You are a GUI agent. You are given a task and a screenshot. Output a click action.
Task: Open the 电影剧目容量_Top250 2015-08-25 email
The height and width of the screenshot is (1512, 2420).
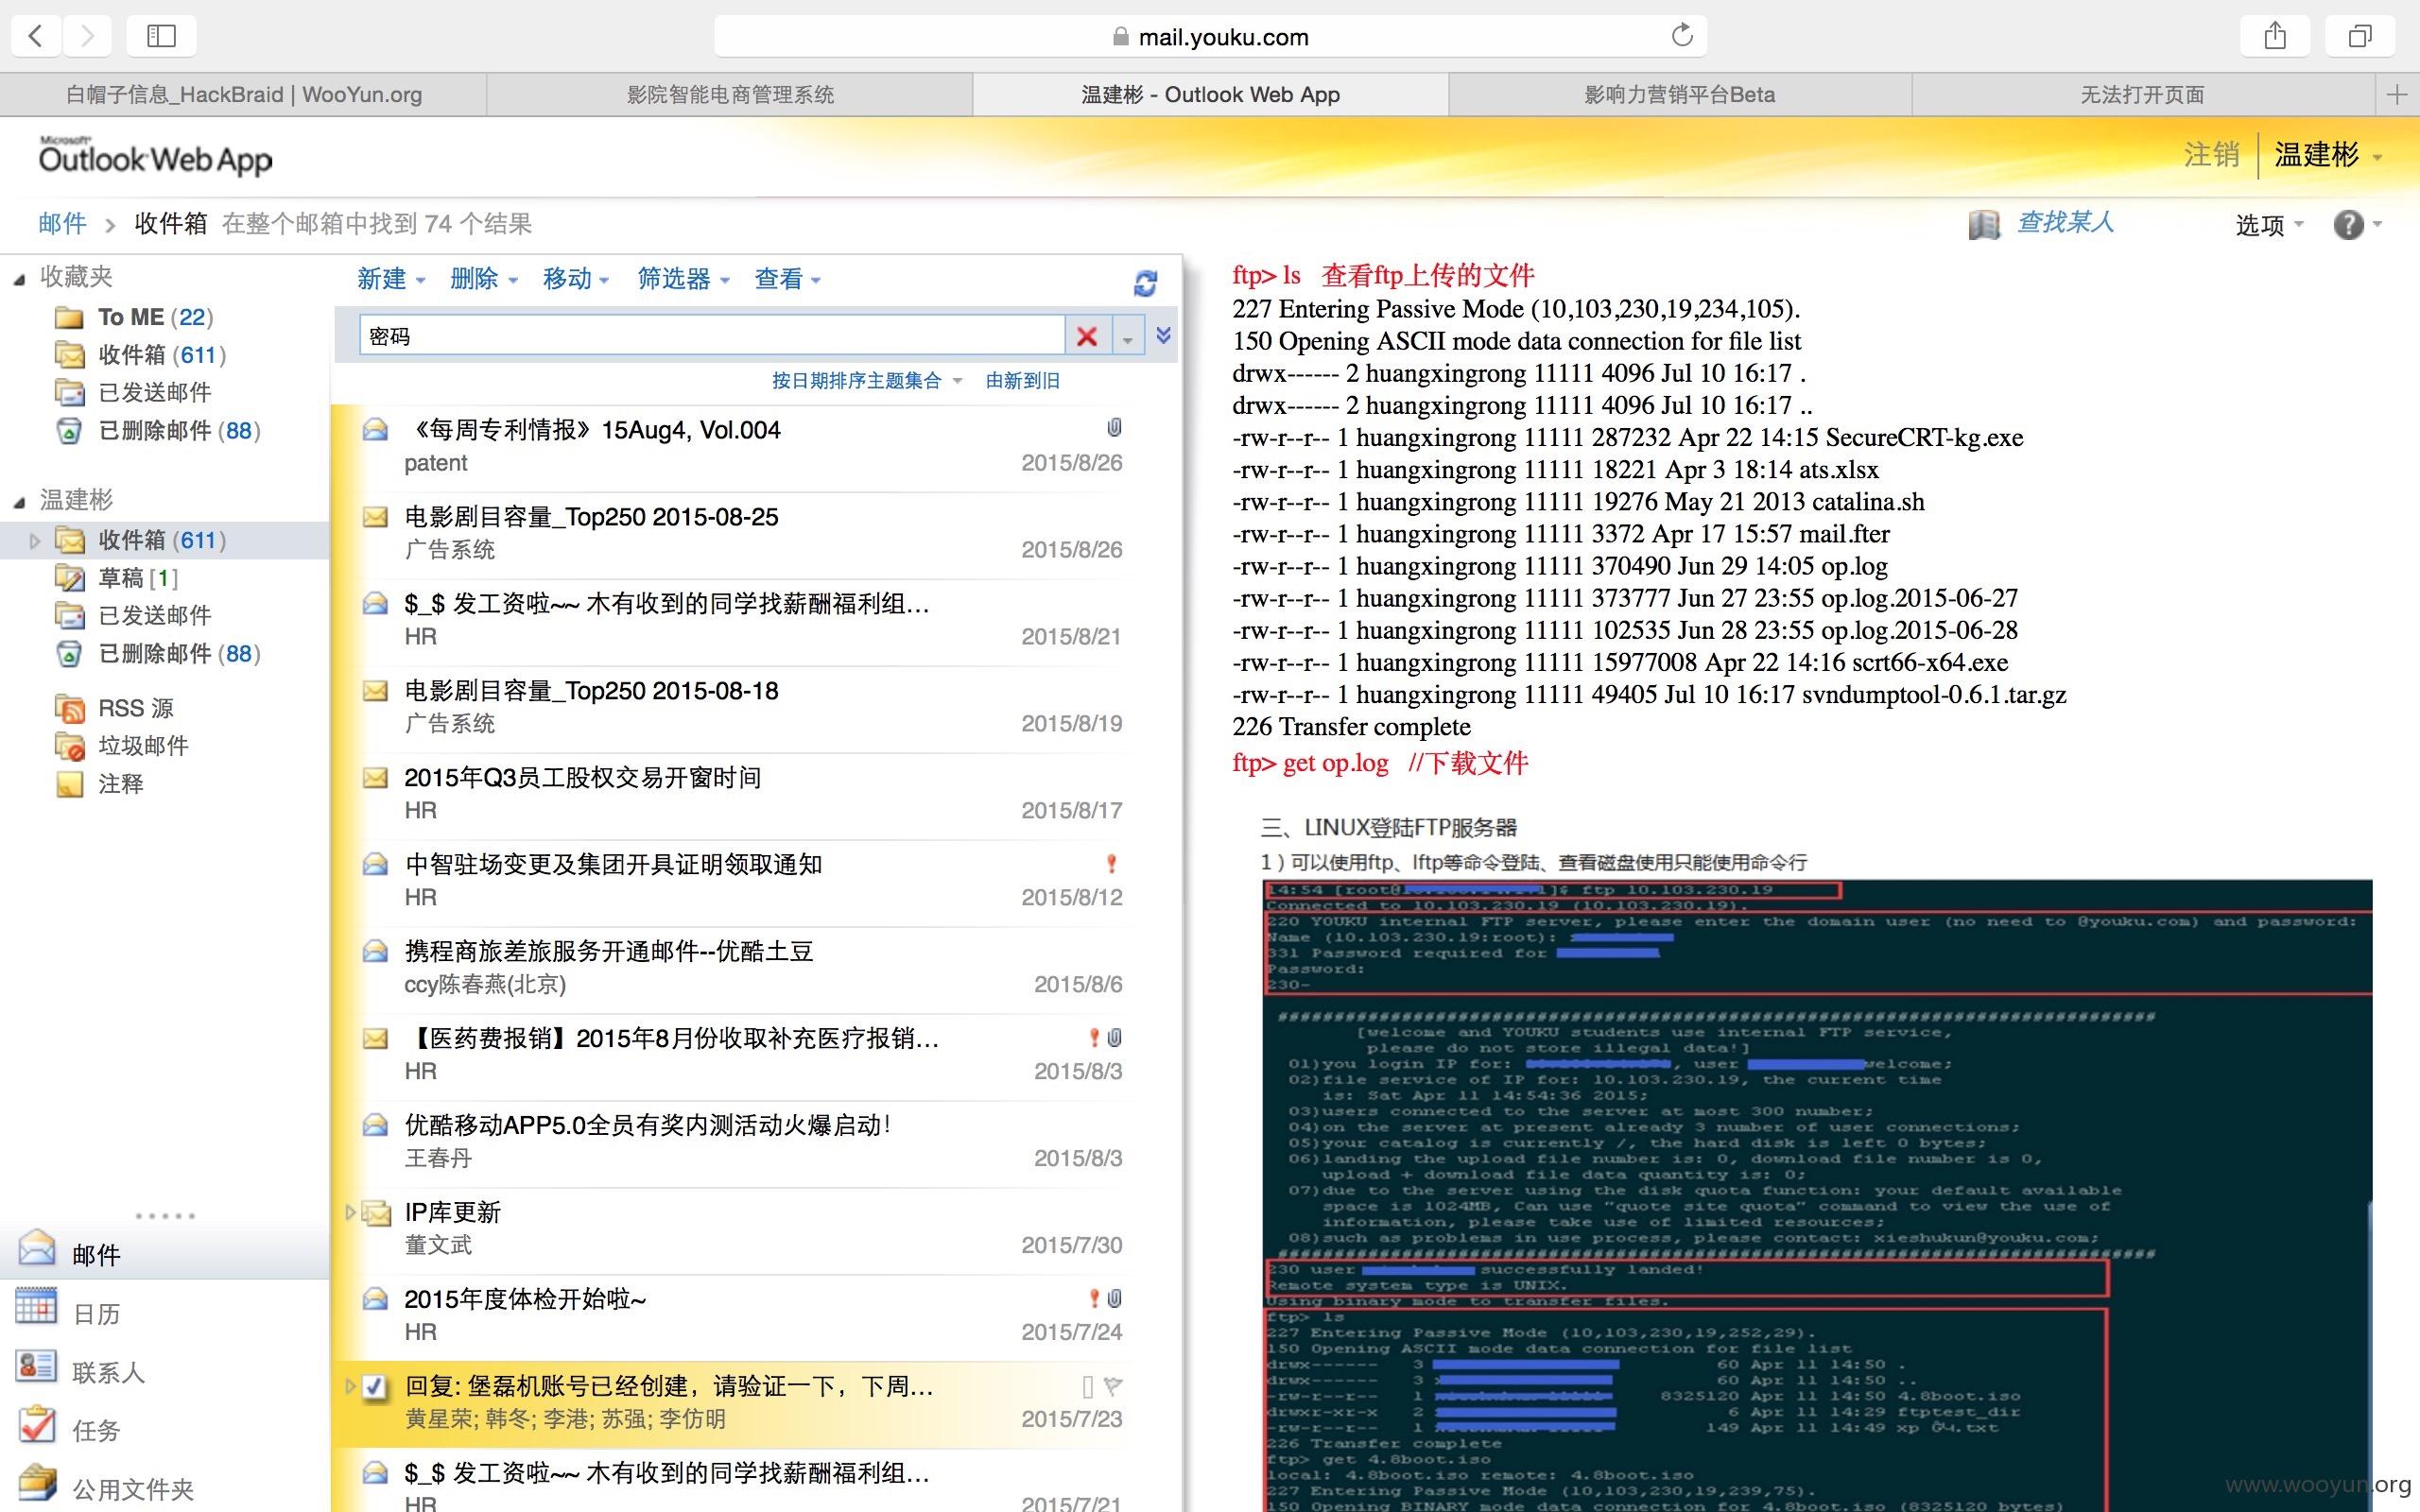(742, 533)
